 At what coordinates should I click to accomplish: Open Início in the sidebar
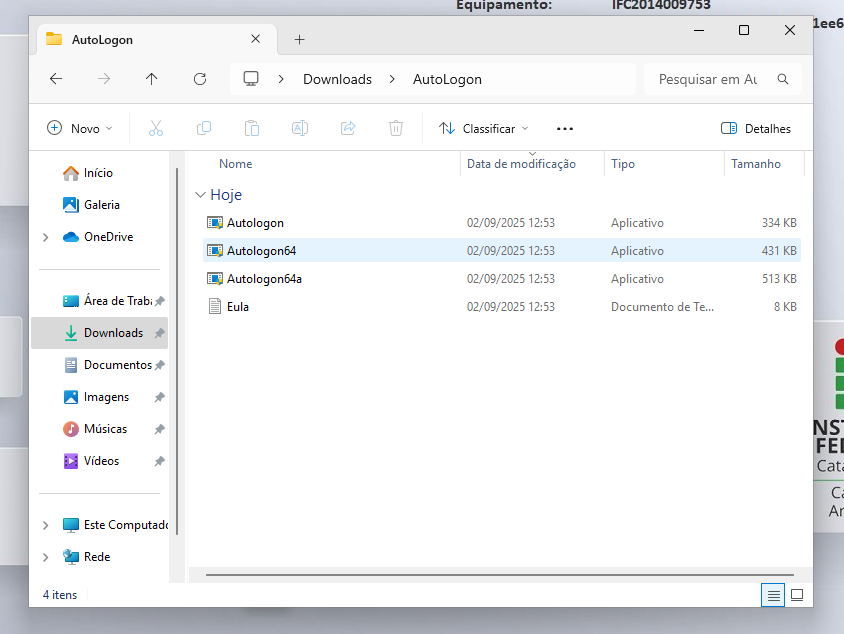pyautogui.click(x=100, y=173)
